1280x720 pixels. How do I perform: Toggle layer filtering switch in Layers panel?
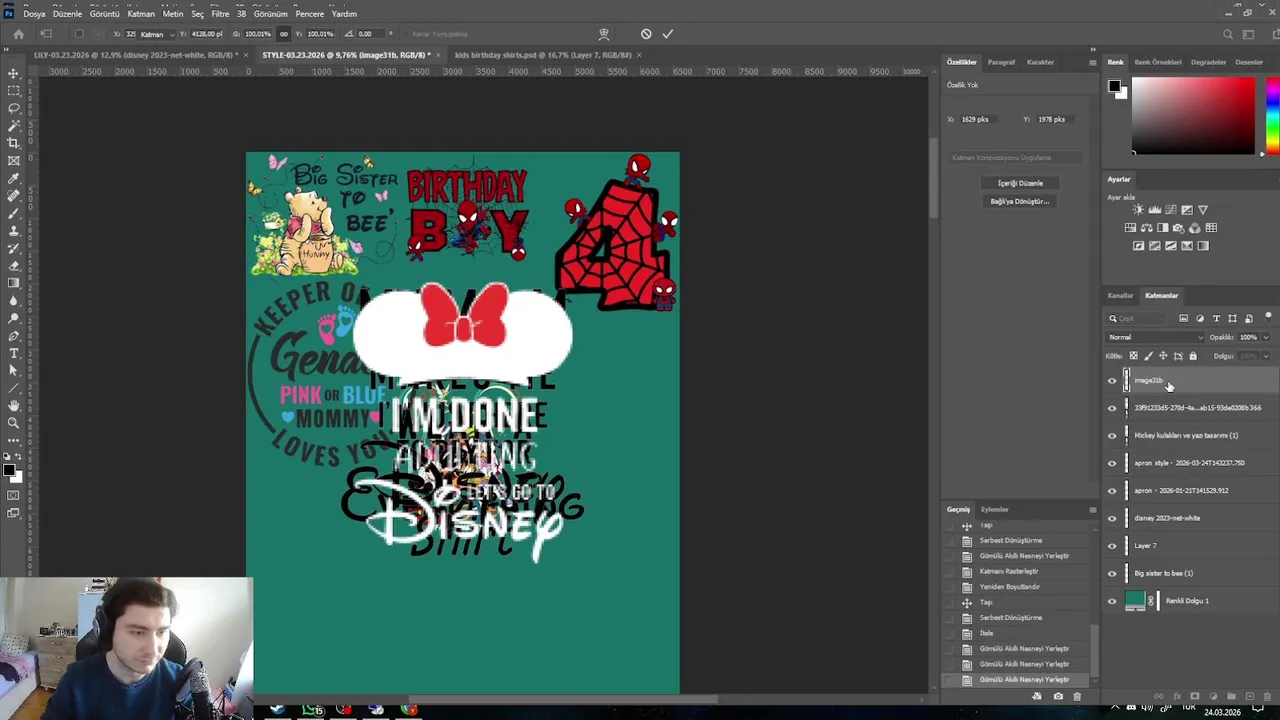coord(1268,317)
